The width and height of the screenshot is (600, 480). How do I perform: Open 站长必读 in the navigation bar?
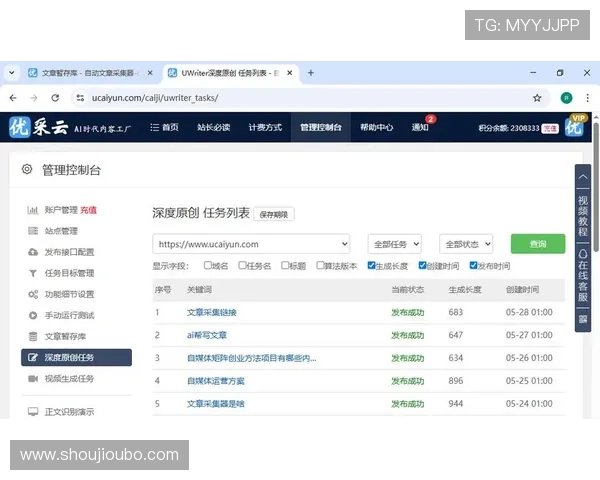point(214,127)
